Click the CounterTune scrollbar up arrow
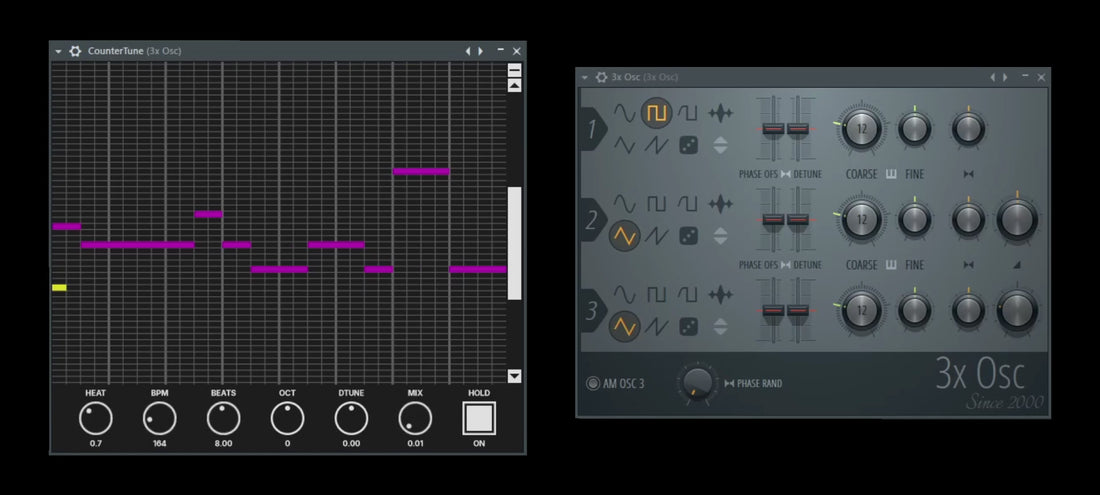The height and width of the screenshot is (495, 1100). (514, 85)
